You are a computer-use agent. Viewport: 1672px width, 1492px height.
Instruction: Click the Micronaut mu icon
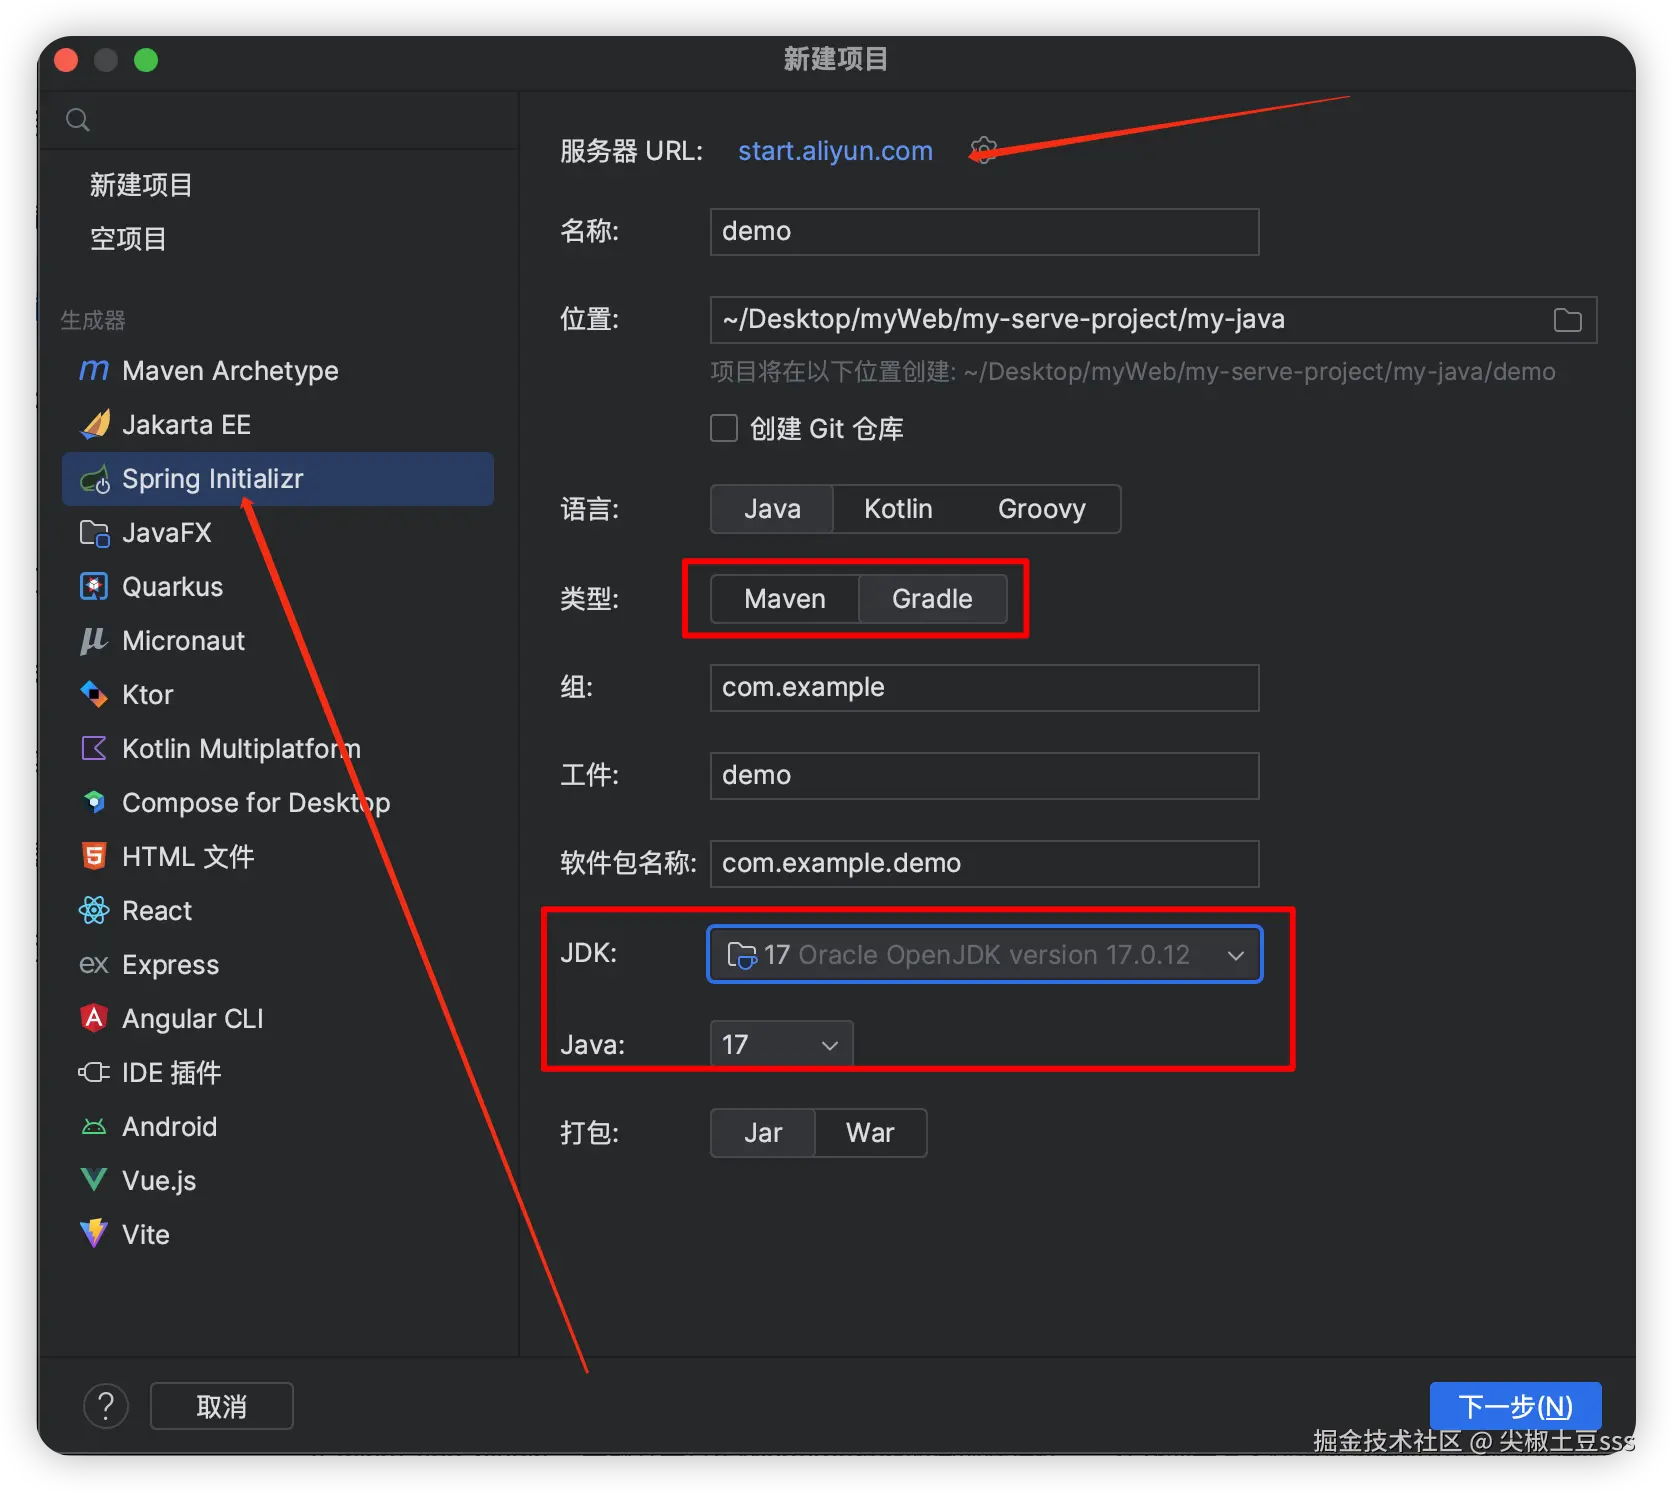click(94, 641)
